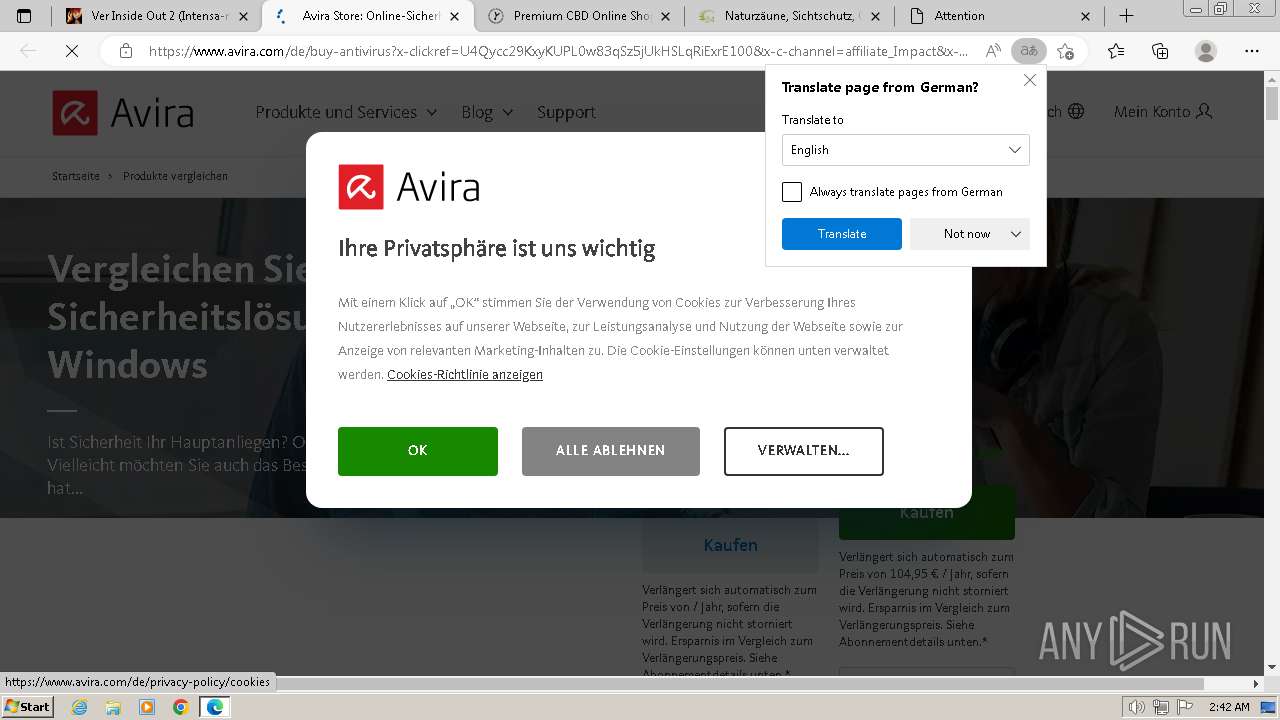Open the Support page
The image size is (1280, 720).
pyautogui.click(x=566, y=112)
